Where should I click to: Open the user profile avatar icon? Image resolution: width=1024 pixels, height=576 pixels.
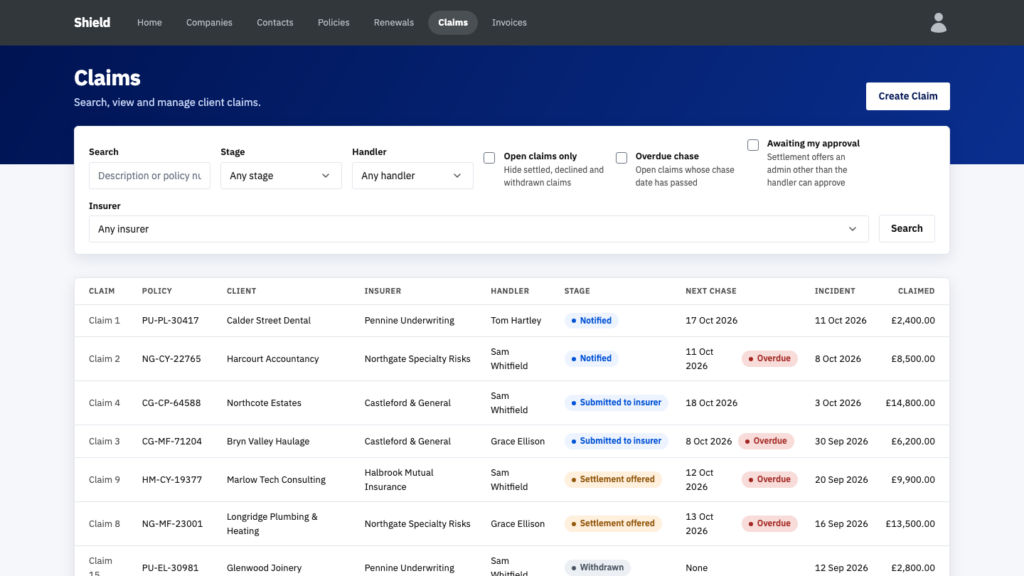coord(938,23)
